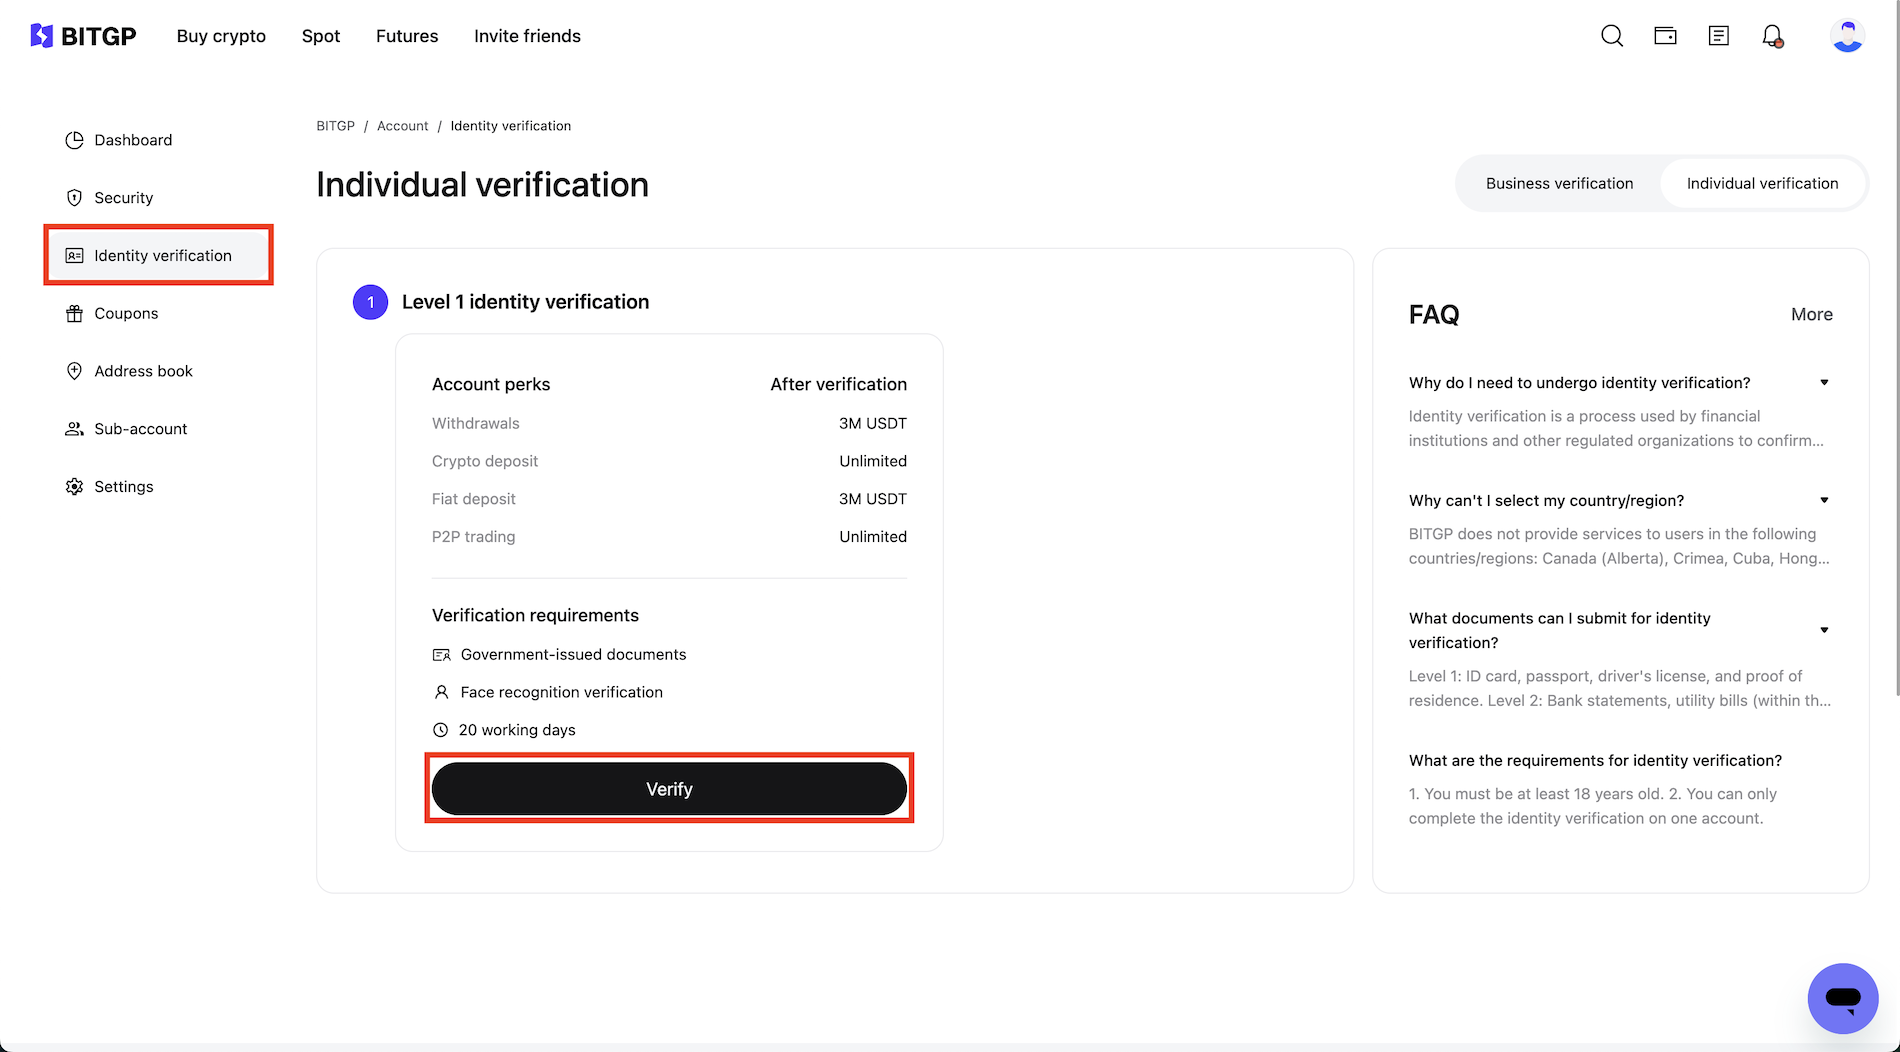Click 'After verification' column header
The width and height of the screenshot is (1900, 1052).
(838, 385)
